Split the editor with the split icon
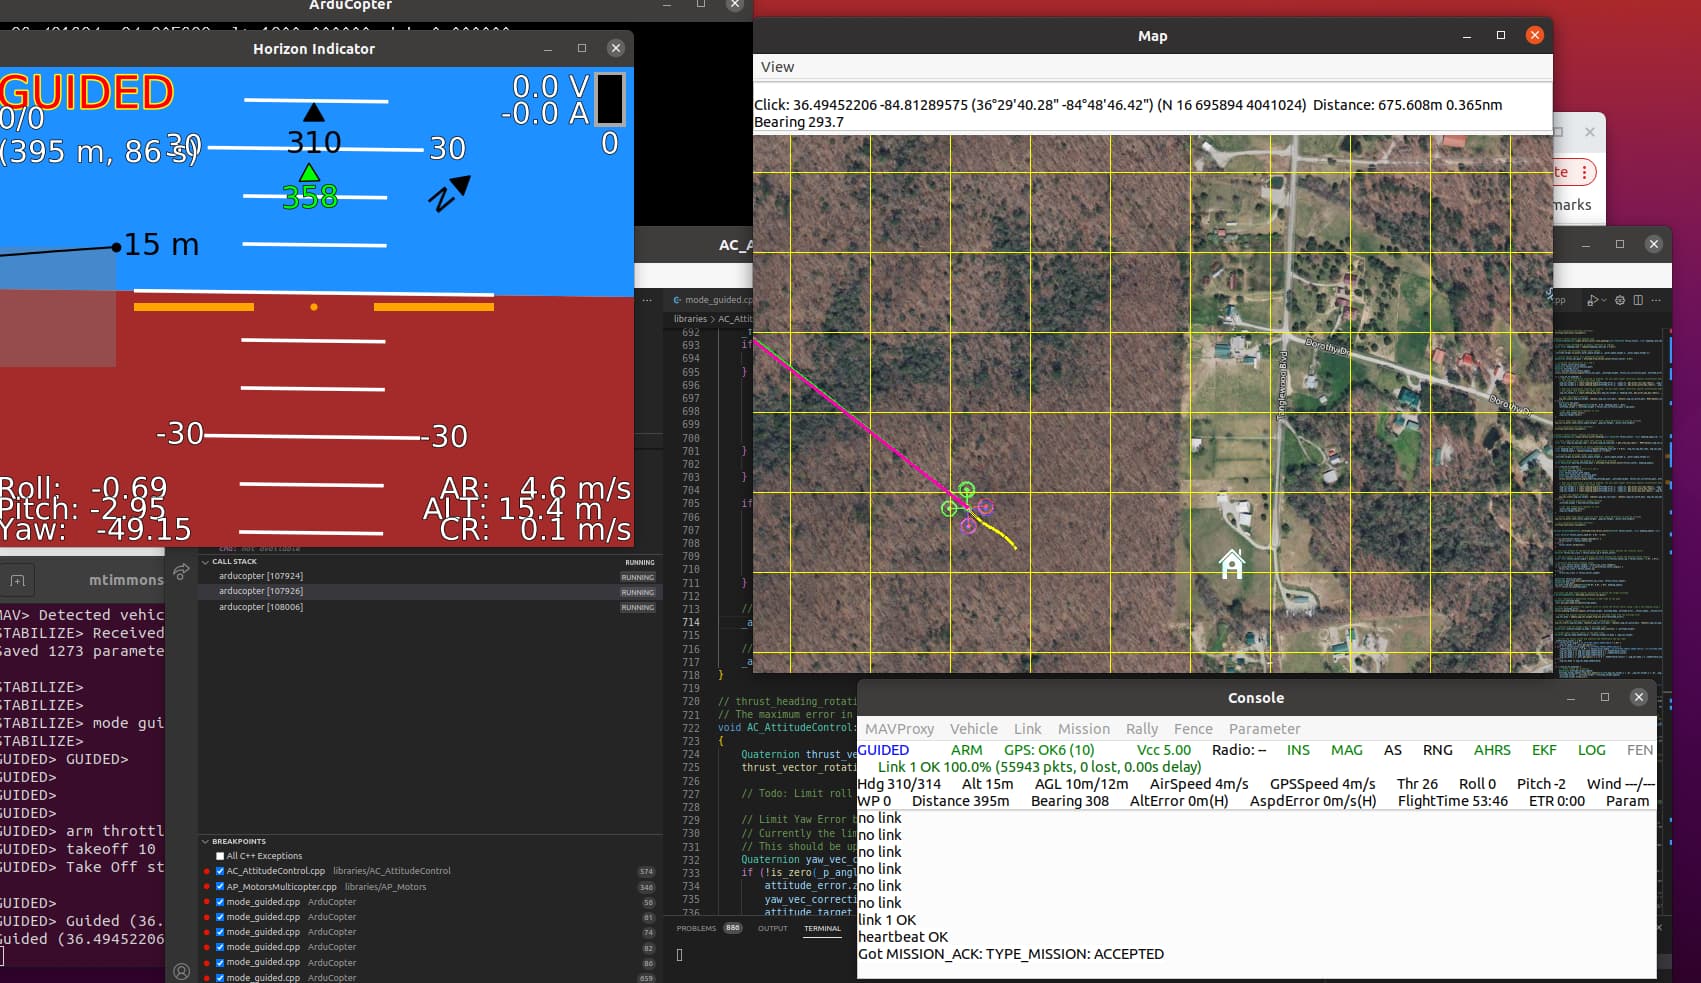Viewport: 1701px width, 983px height. click(x=1637, y=300)
